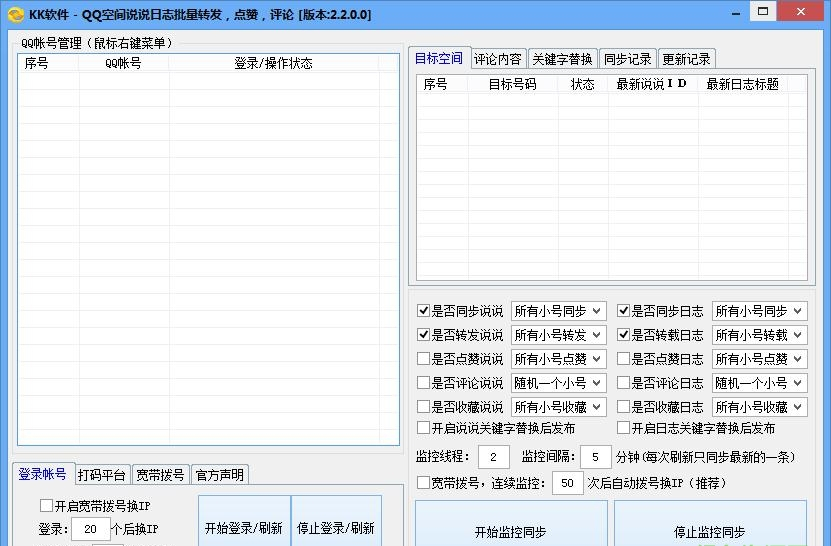Click the target list 序号 column header

(442, 84)
